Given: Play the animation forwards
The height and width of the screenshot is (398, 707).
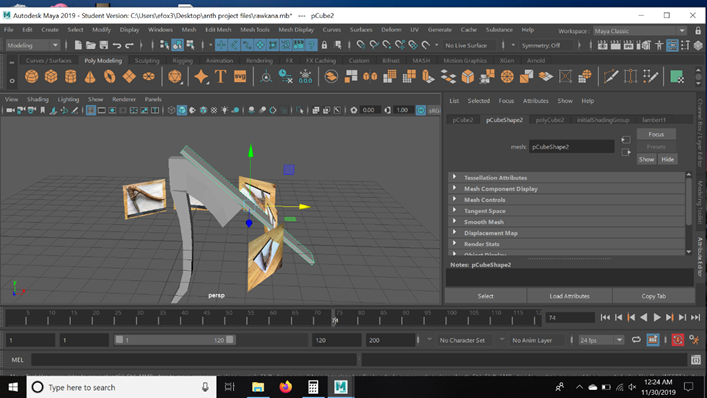Looking at the screenshot, I should [656, 317].
